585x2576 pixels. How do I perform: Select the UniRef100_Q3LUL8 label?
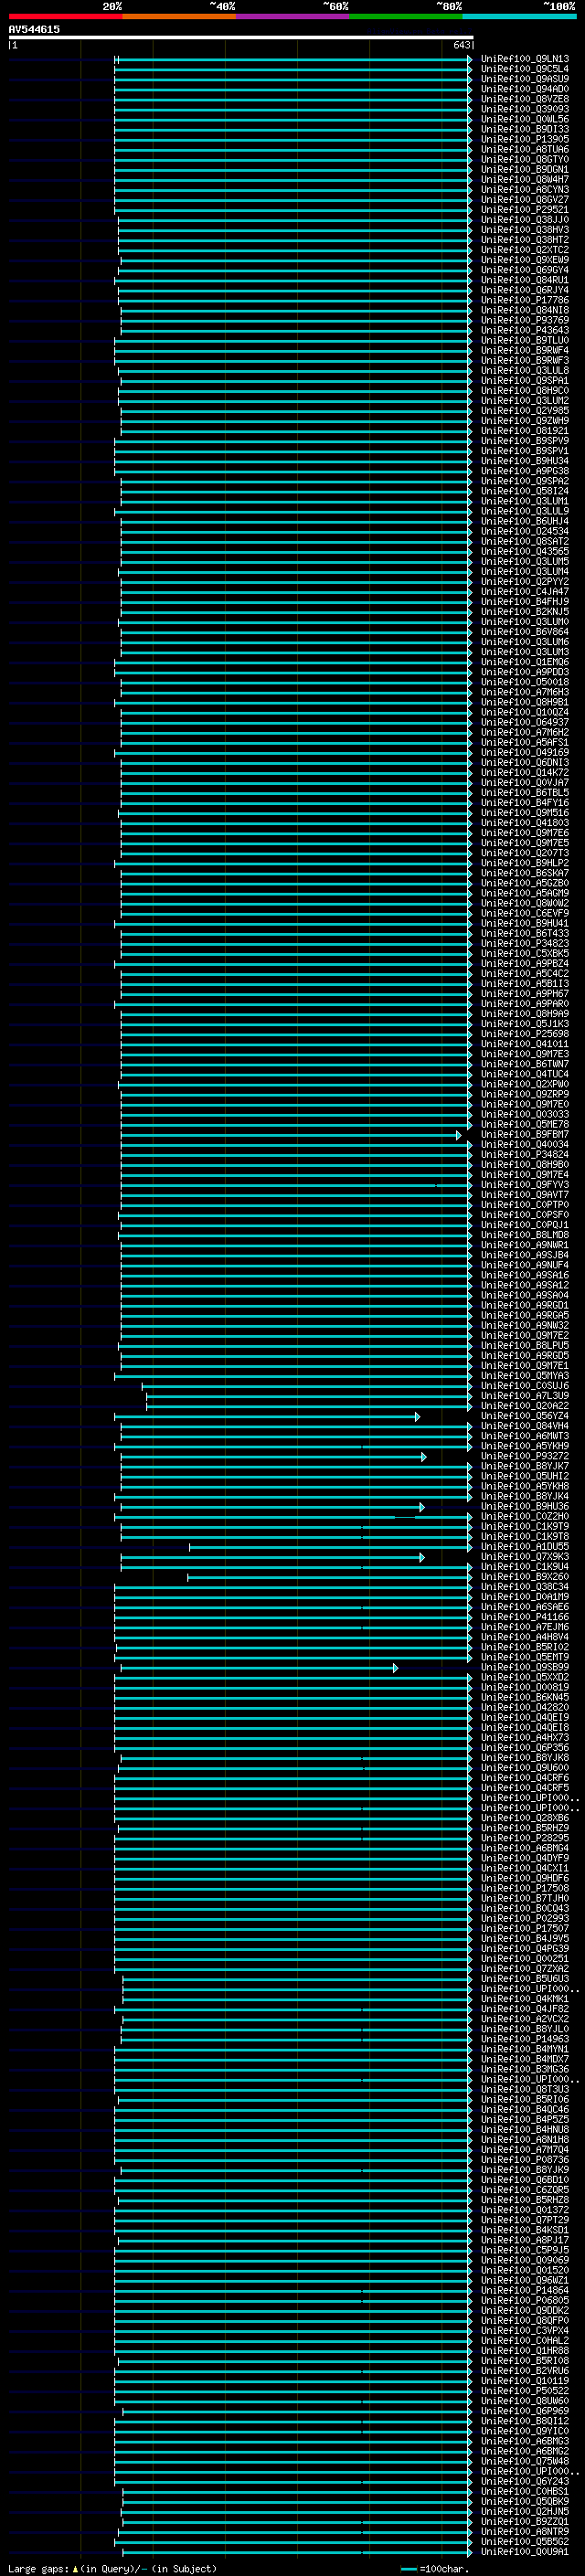click(x=525, y=371)
